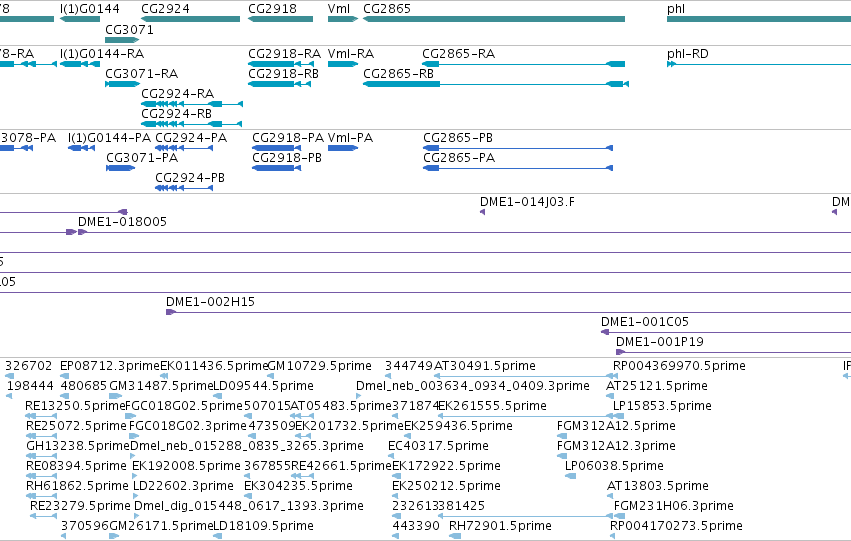Click the CG2918 gene feature
Image resolution: width=851 pixels, height=541 pixels.
[281, 19]
